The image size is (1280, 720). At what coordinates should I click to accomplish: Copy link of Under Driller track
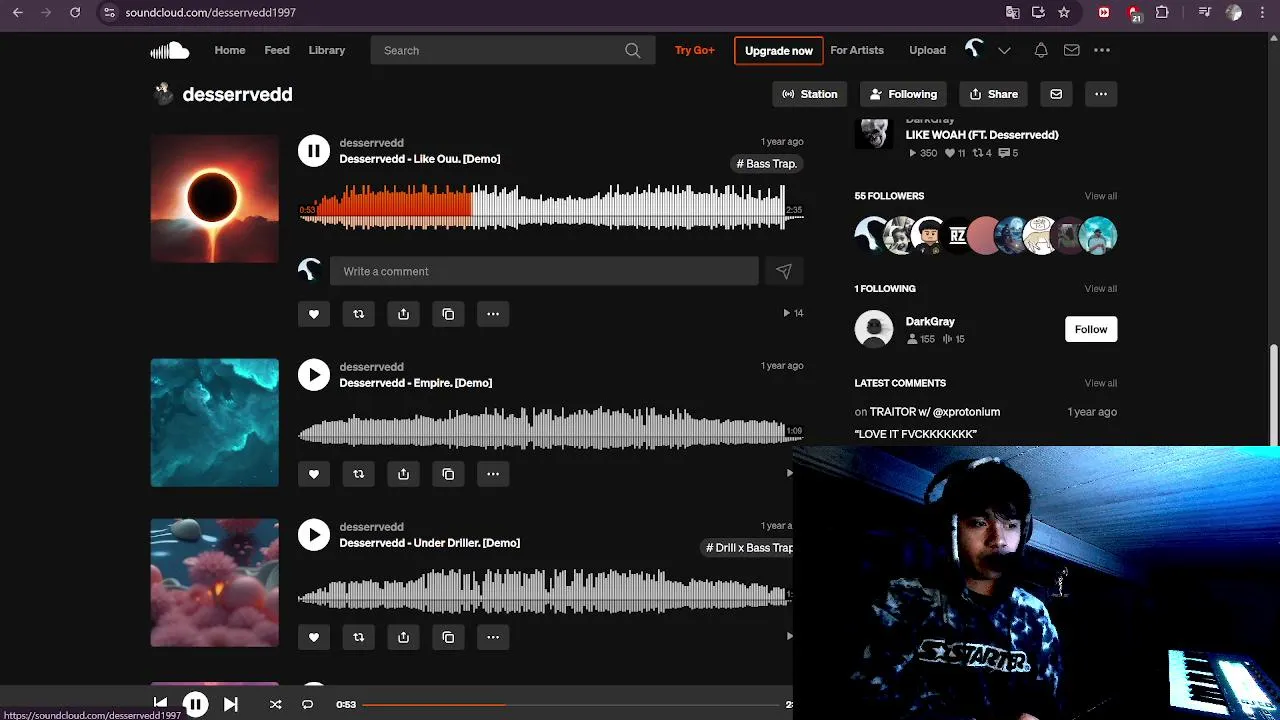pos(448,637)
